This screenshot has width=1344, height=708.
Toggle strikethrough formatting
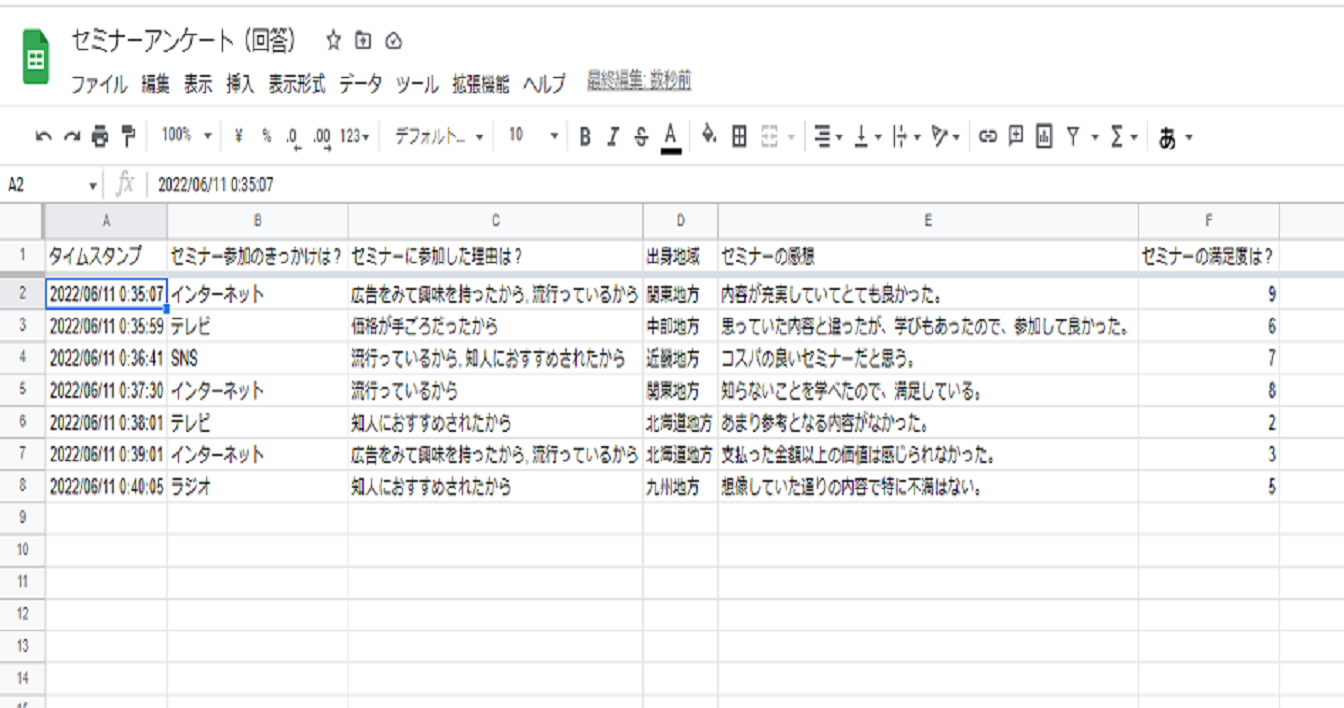pyautogui.click(x=641, y=136)
